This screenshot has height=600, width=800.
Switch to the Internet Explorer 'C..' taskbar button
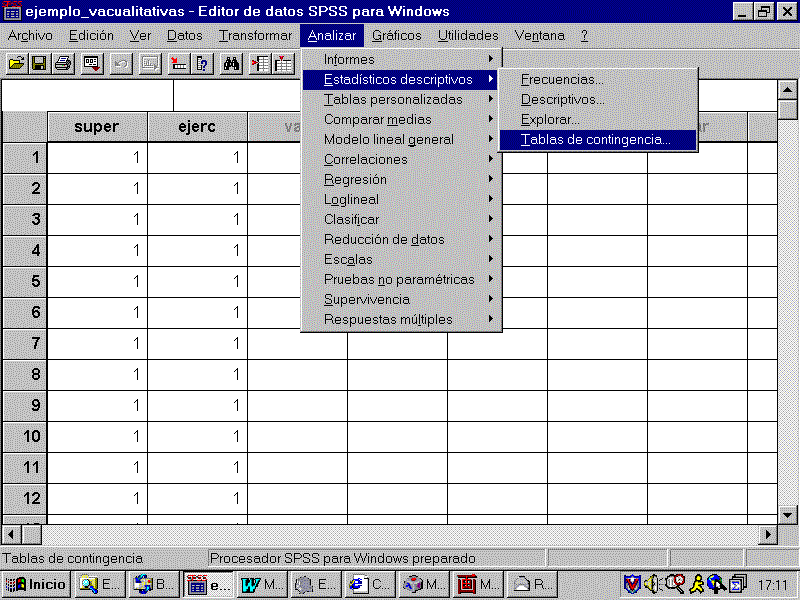click(x=369, y=584)
